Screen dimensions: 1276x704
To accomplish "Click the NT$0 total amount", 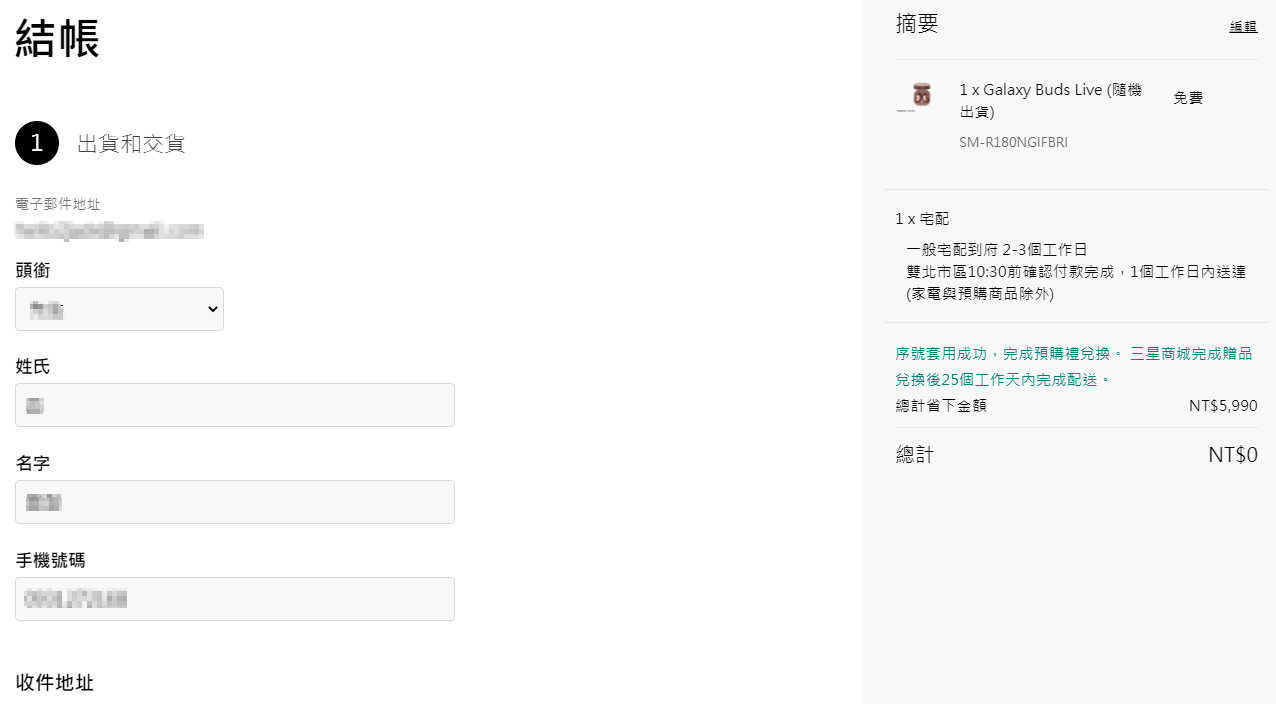I will (1233, 455).
